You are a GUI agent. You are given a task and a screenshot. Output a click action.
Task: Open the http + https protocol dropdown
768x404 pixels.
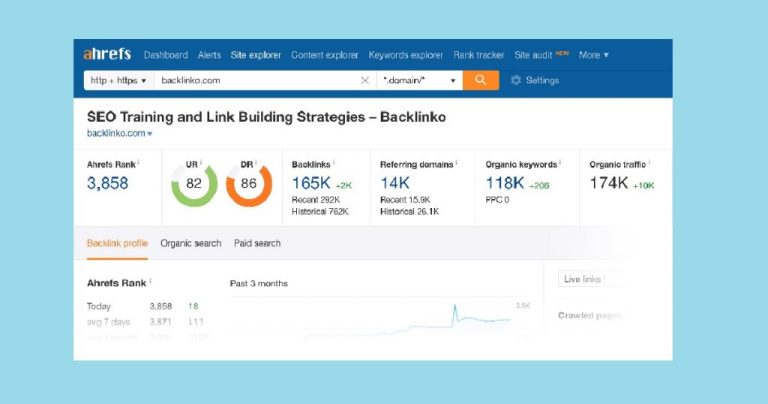(x=119, y=80)
